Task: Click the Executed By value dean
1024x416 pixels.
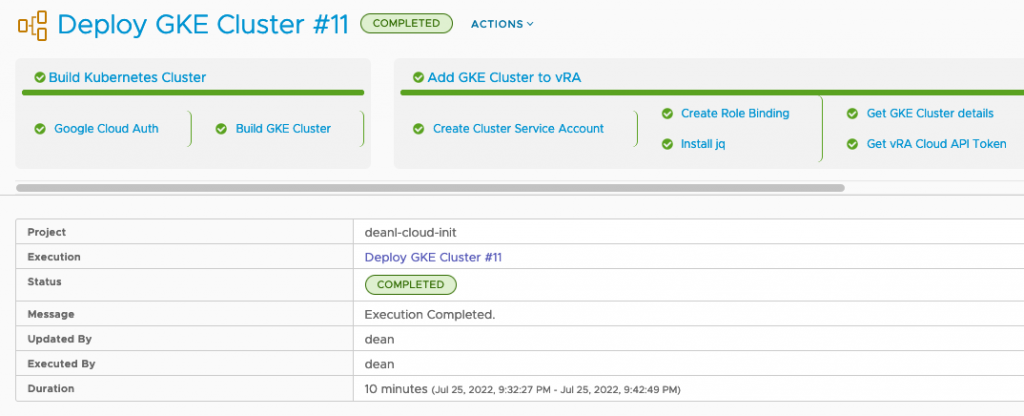Action: coord(379,364)
